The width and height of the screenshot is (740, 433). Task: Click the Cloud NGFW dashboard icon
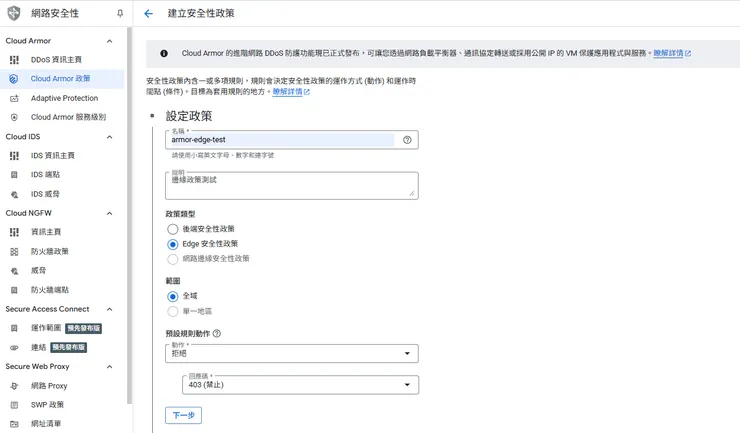[x=14, y=232]
